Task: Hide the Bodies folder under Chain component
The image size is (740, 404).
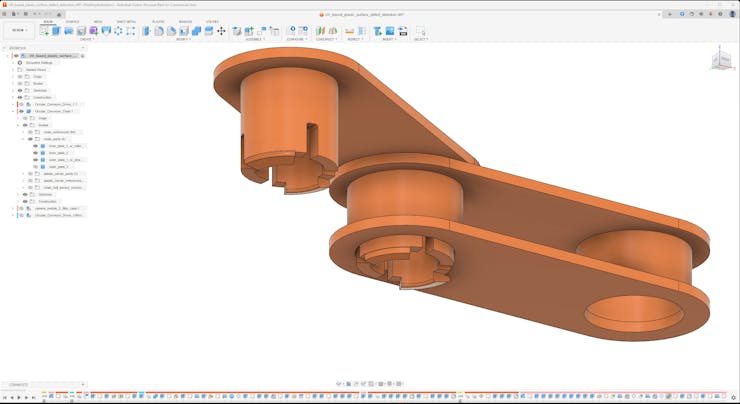Action: coord(26,125)
